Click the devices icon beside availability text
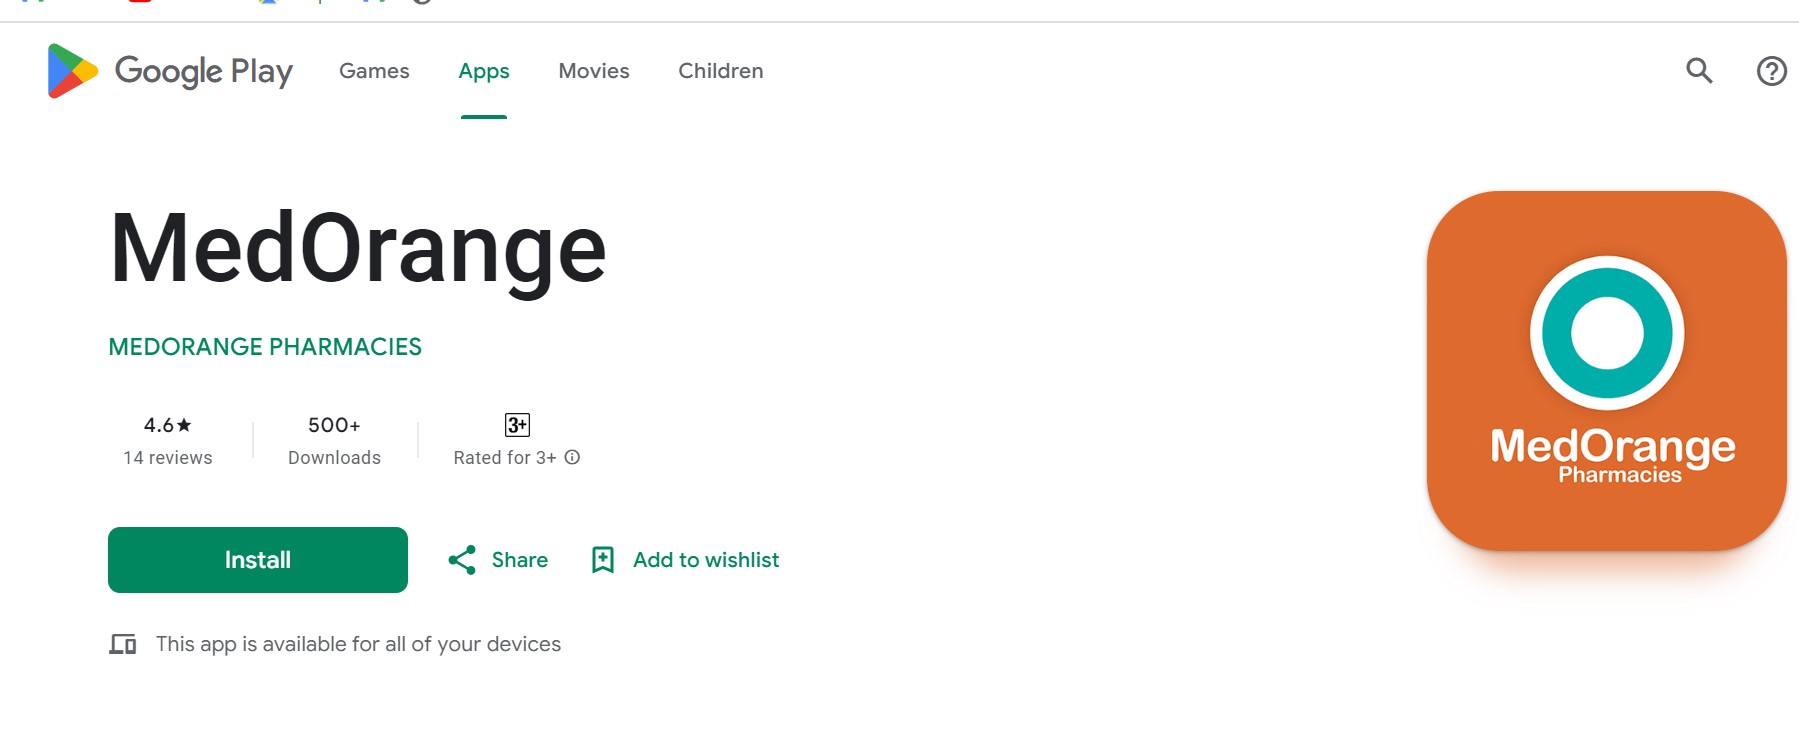1799x736 pixels. pos(123,644)
